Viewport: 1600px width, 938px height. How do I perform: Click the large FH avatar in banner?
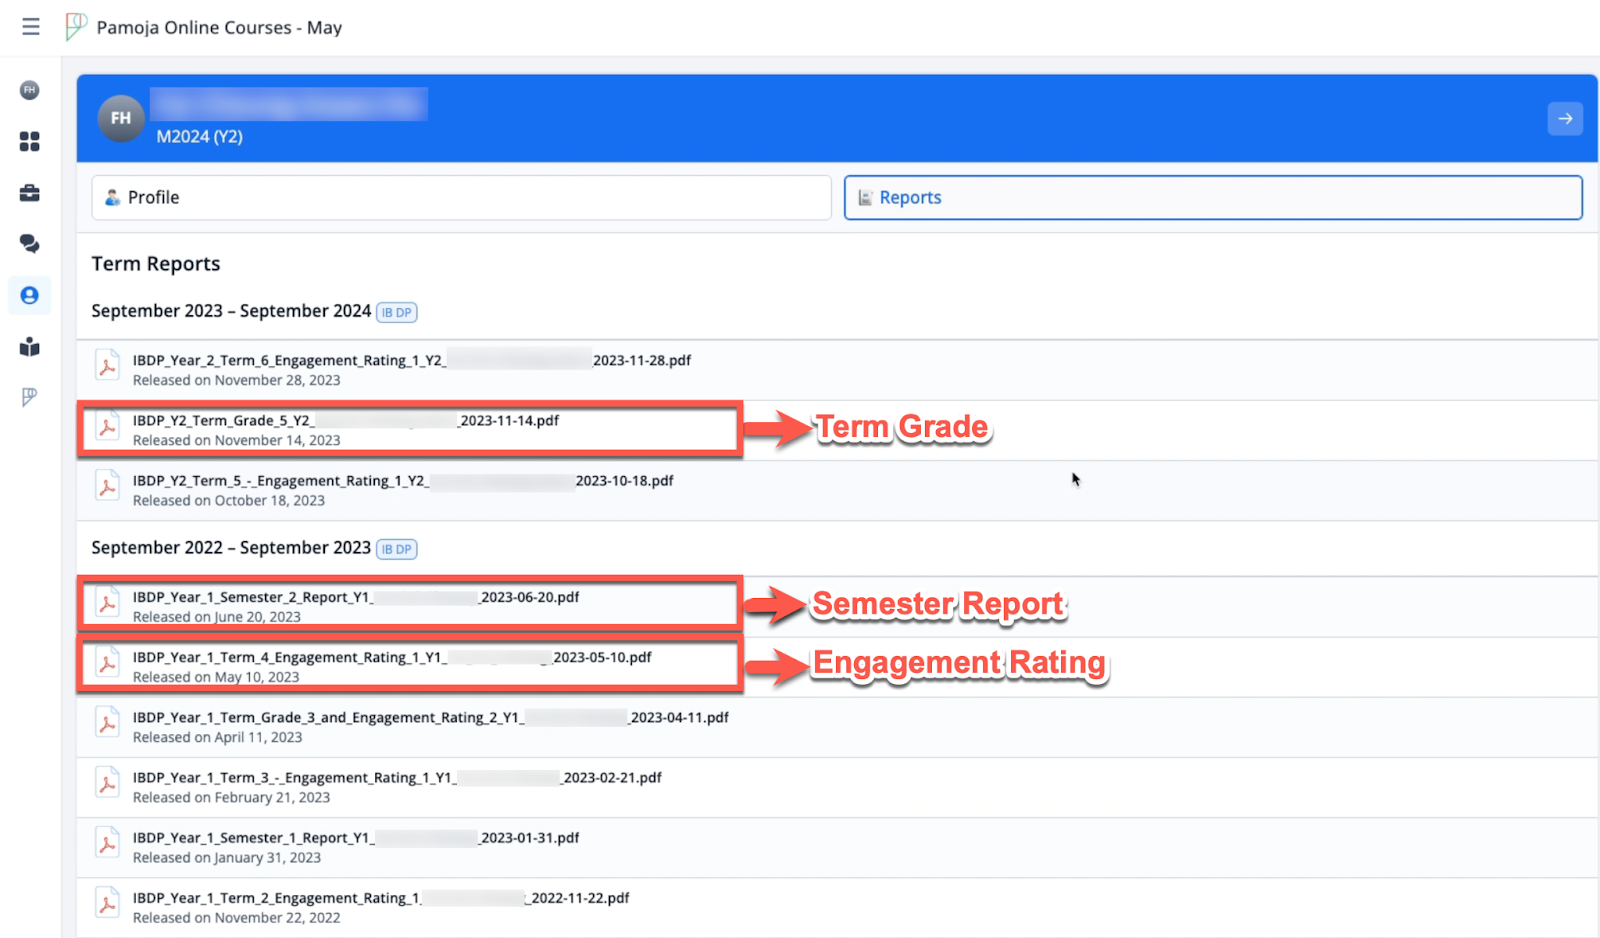[x=121, y=119]
